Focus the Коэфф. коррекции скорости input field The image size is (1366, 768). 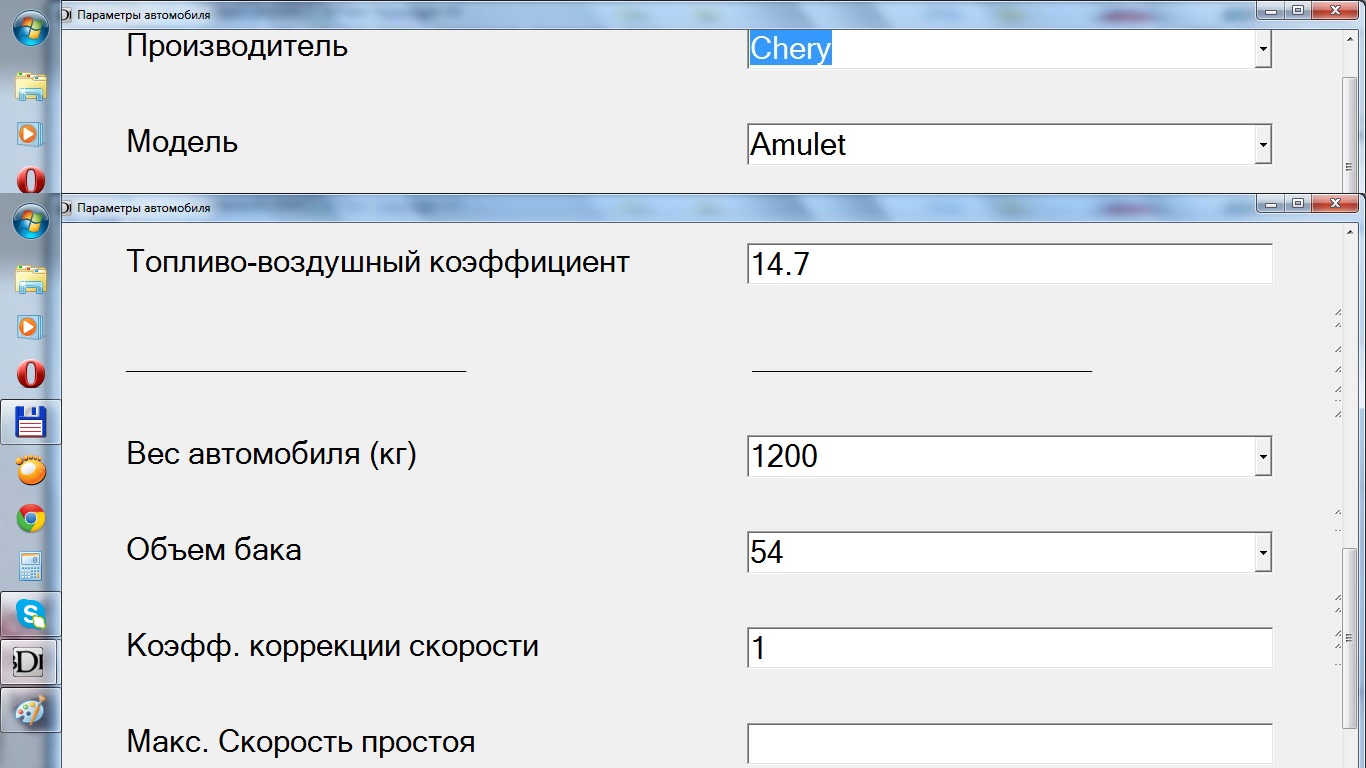(x=1010, y=648)
